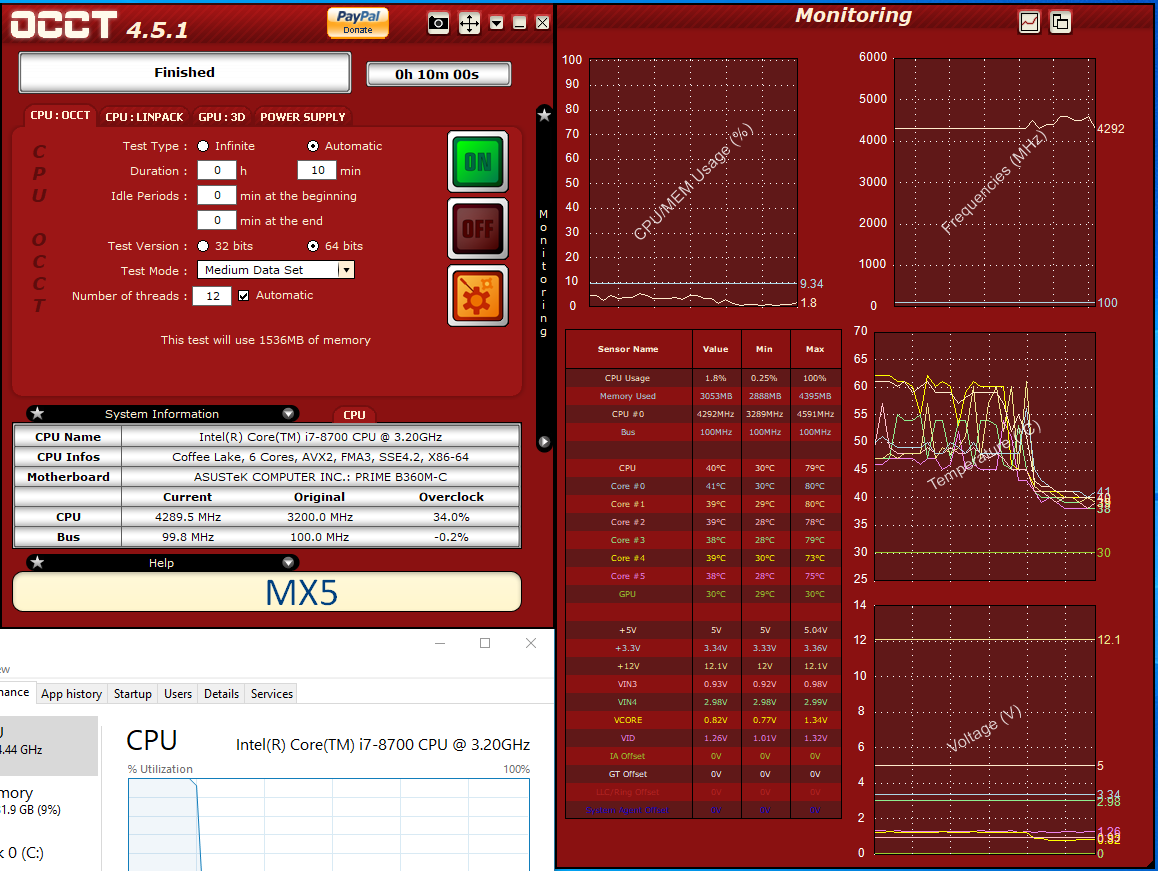Click the Monitoring graph view icon

click(x=1029, y=23)
